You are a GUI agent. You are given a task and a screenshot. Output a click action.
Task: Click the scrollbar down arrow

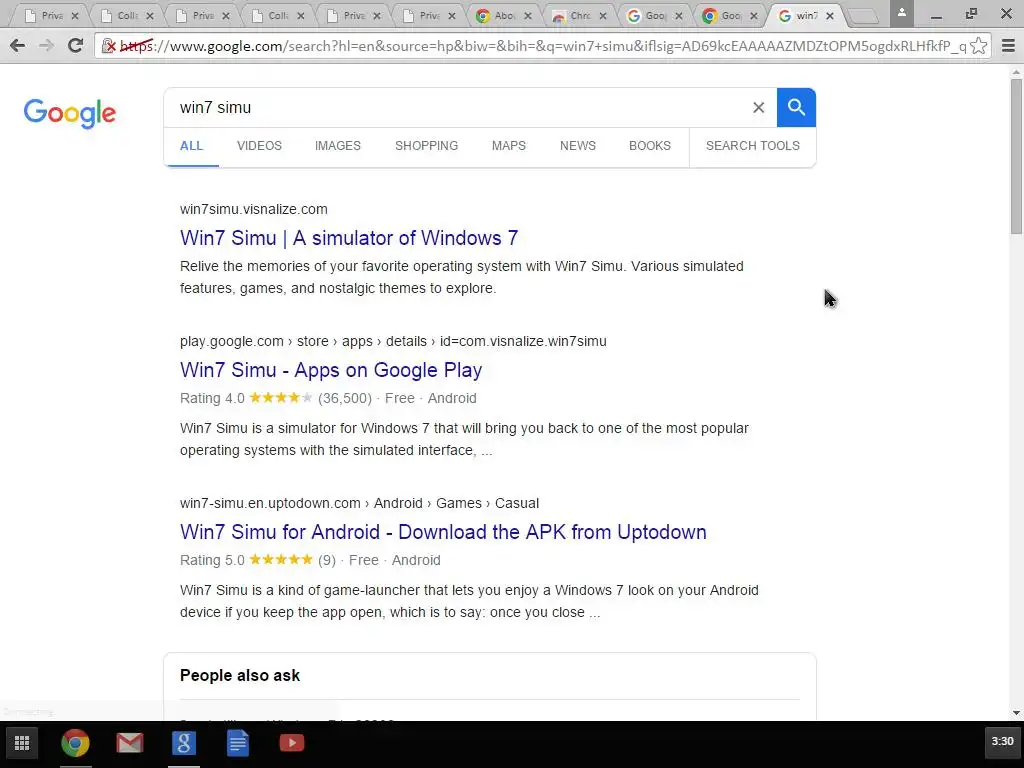[1016, 712]
